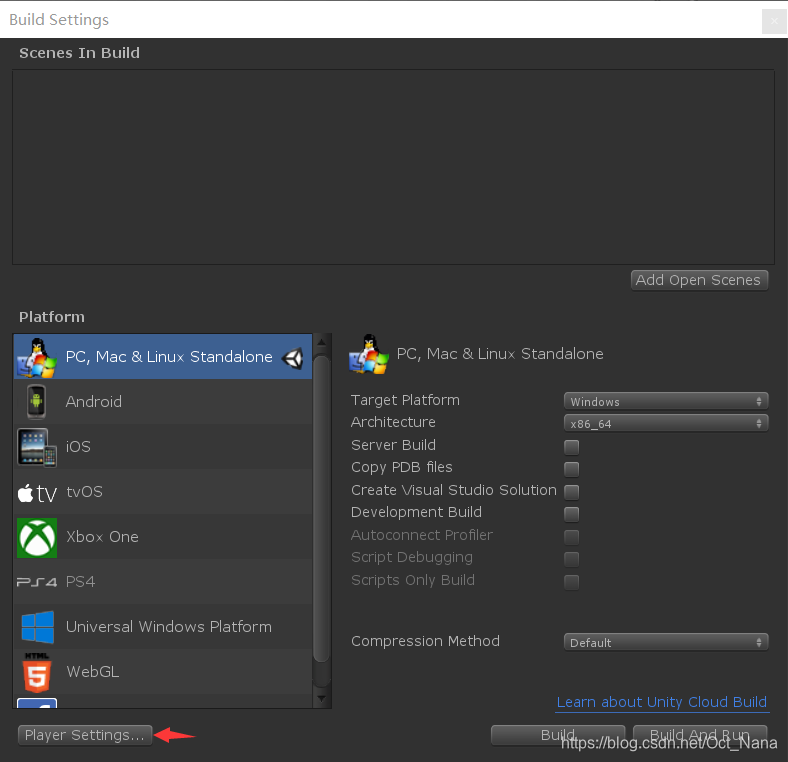Click the platform list scrollbar thumb

click(x=322, y=508)
